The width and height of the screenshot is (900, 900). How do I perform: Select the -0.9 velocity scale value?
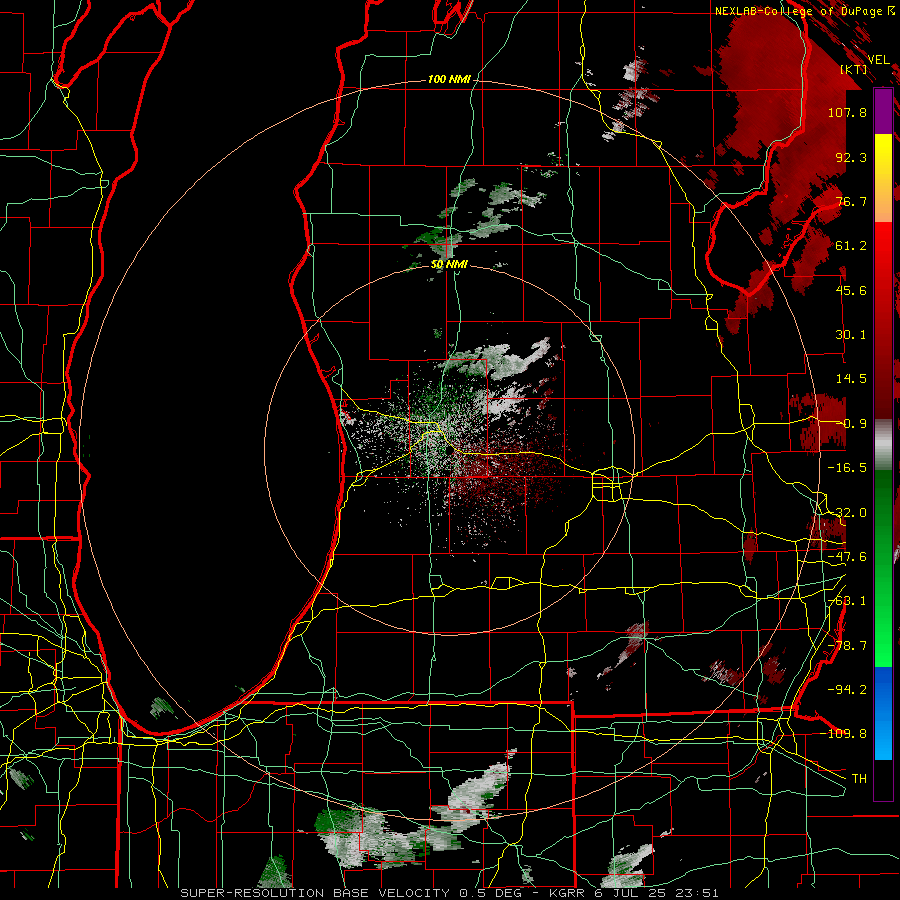pyautogui.click(x=851, y=424)
